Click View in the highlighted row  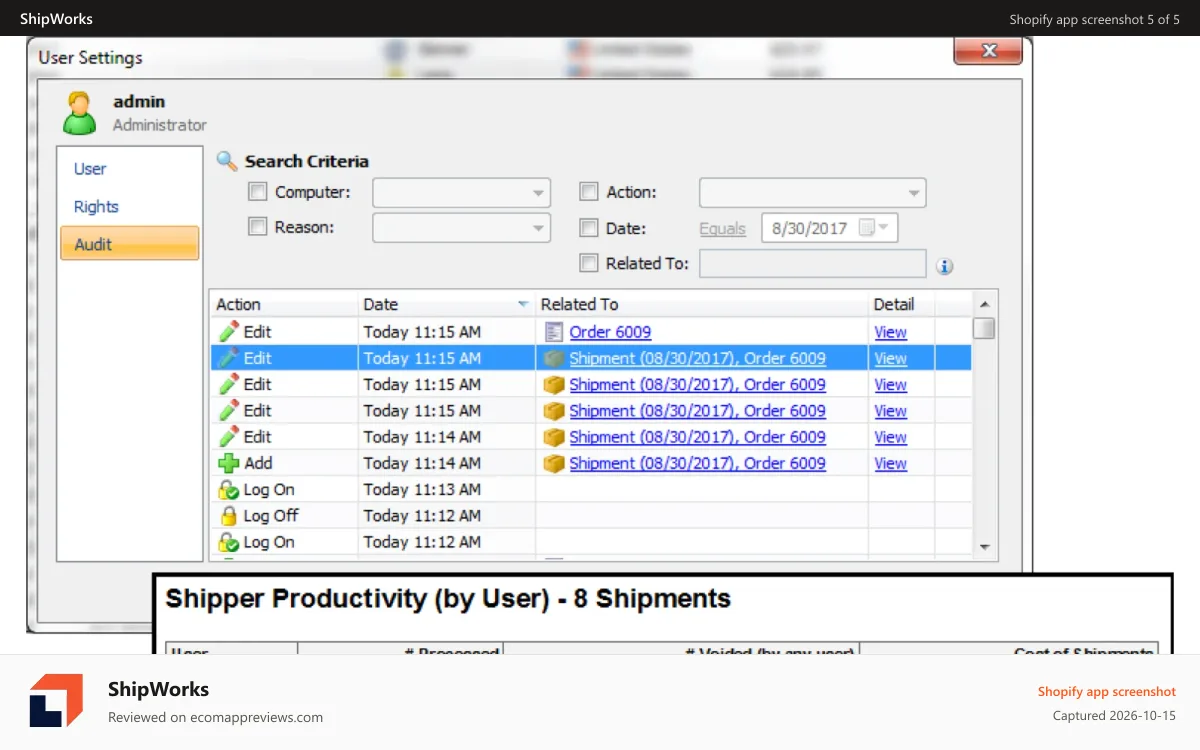(x=890, y=358)
